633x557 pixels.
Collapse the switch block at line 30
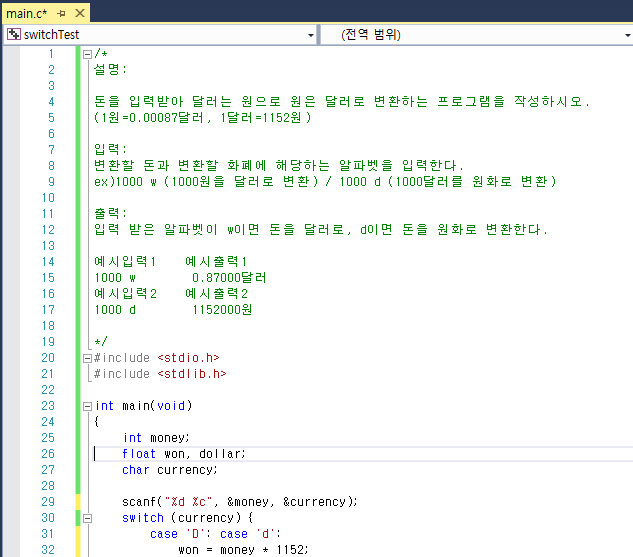pos(87,518)
